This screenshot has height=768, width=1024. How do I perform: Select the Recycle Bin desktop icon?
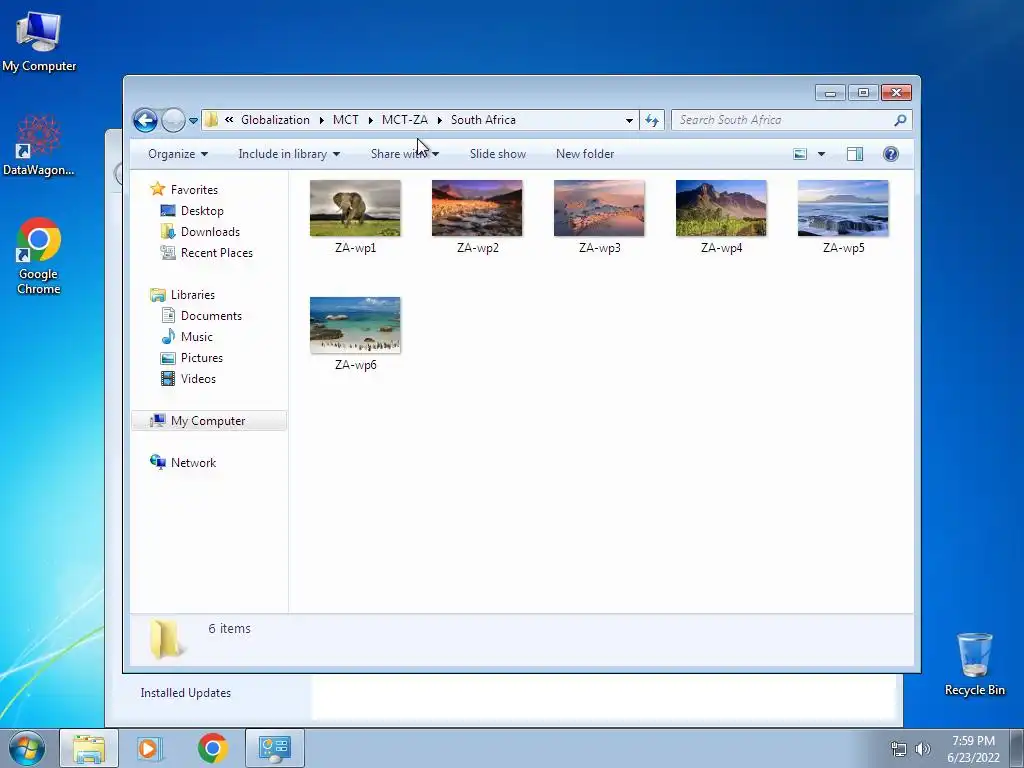pos(975,664)
